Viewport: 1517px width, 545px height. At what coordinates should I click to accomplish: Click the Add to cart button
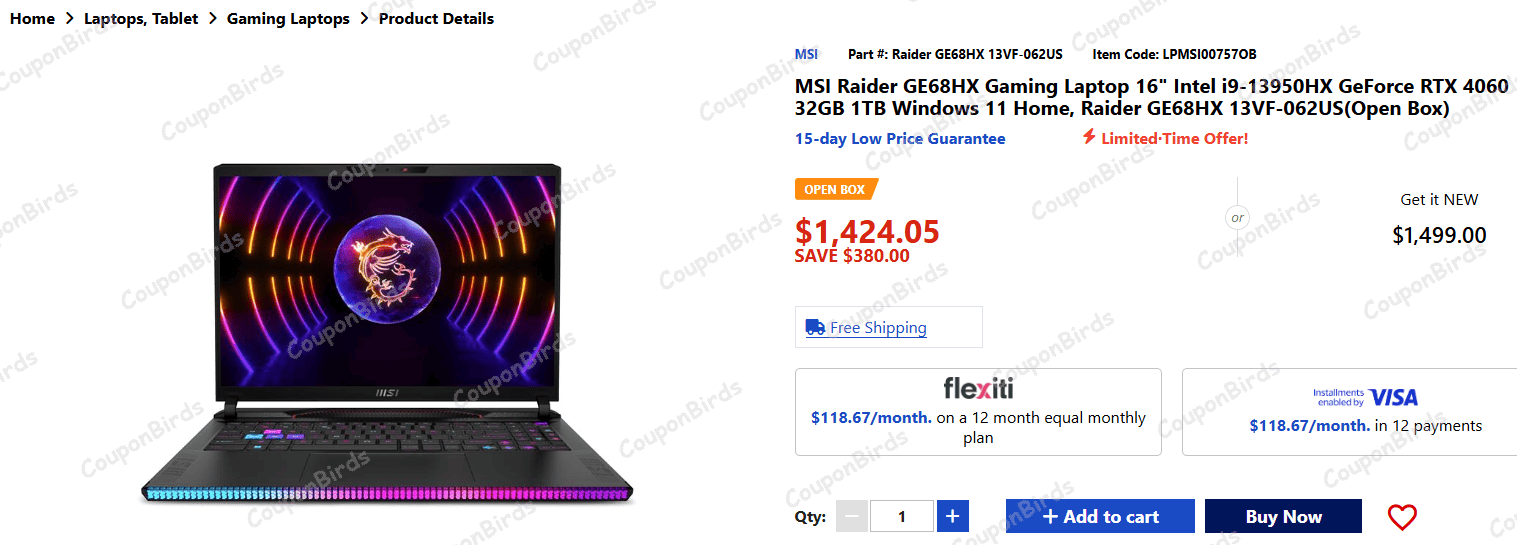coord(1100,516)
